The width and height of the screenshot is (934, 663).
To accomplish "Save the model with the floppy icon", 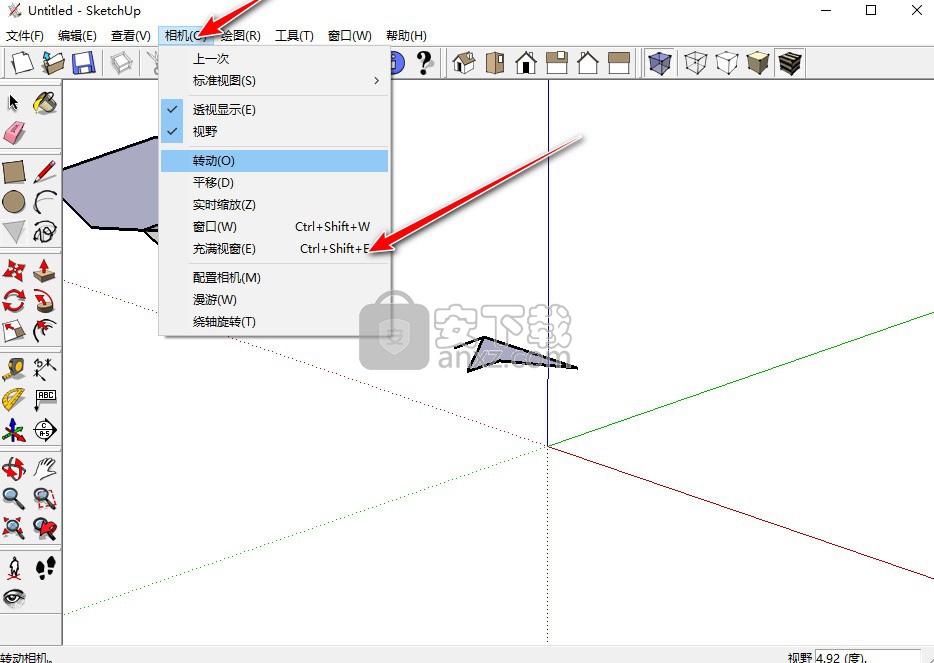I will (84, 63).
